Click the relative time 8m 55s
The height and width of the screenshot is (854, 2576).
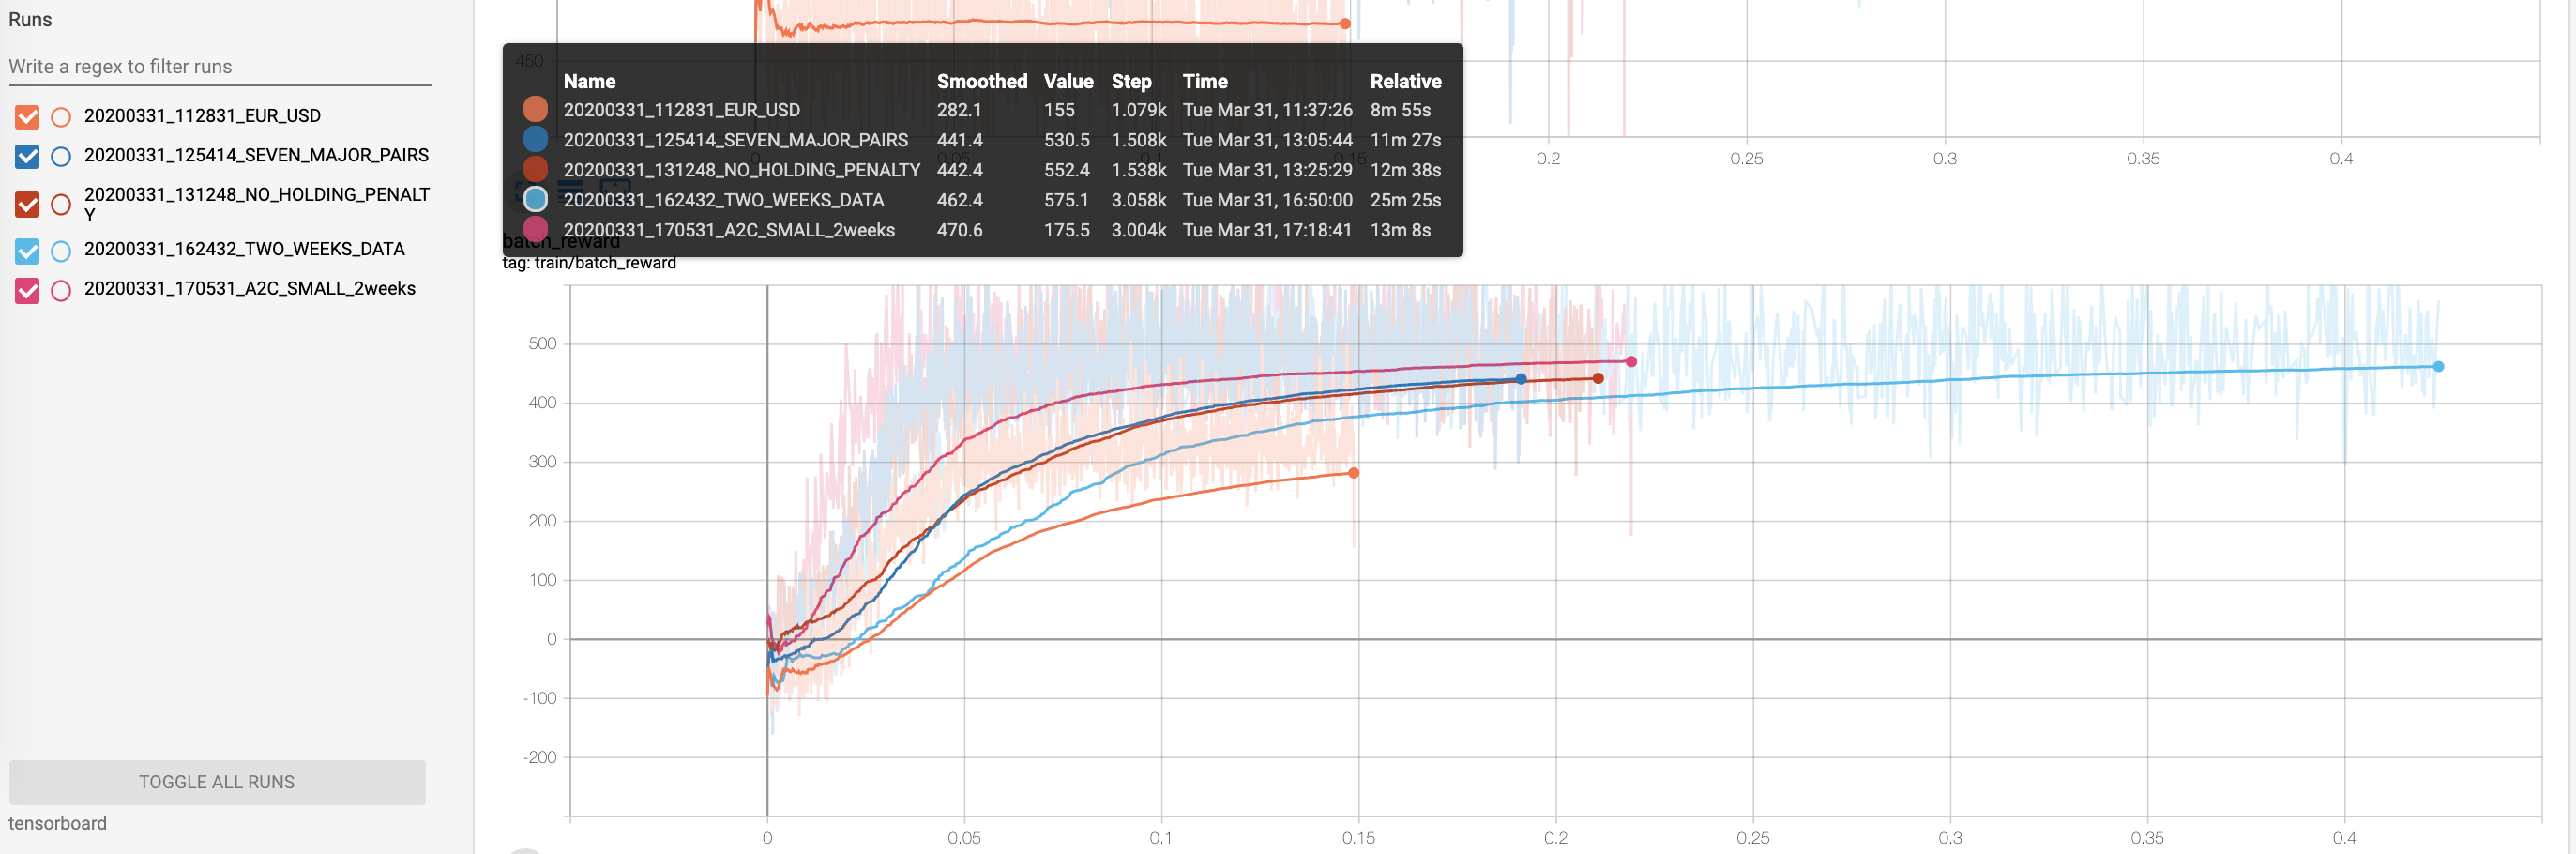(x=1400, y=110)
